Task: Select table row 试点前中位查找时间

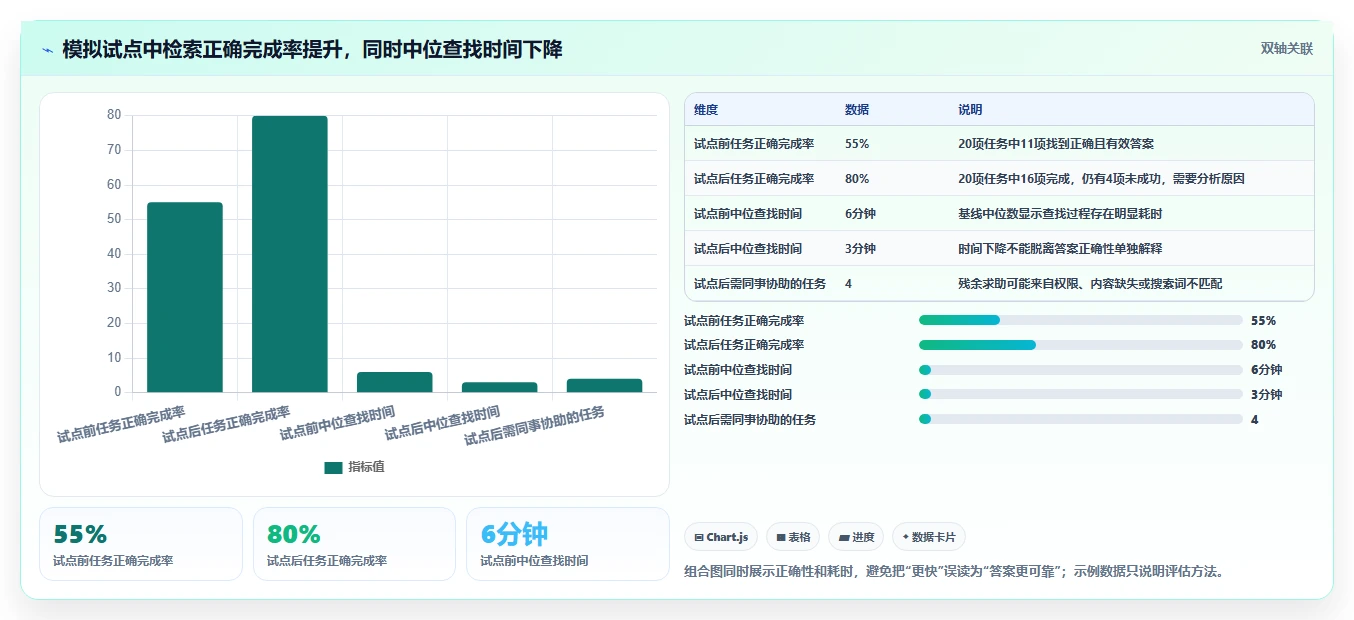Action: [x=999, y=214]
